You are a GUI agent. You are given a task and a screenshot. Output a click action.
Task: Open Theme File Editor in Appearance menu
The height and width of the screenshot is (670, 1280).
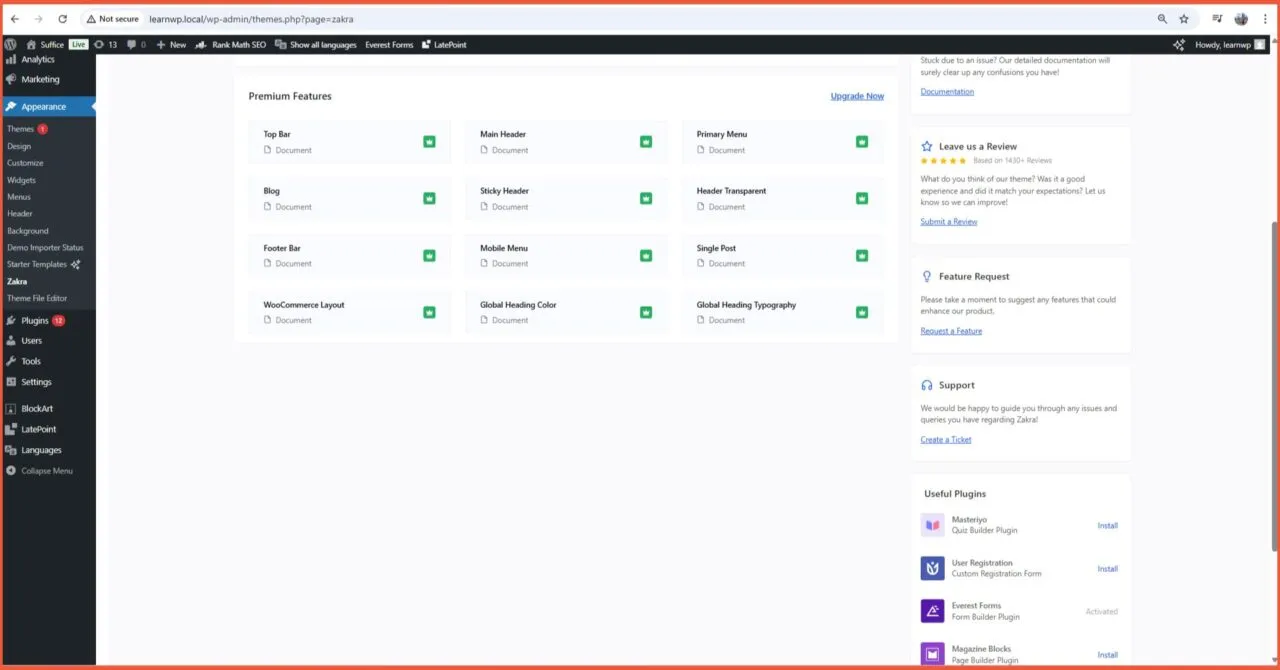[37, 298]
